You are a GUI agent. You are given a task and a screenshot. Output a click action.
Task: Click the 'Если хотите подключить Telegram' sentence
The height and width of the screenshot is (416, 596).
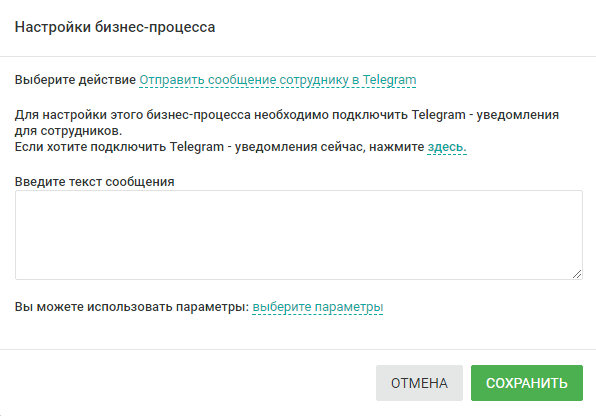[219, 147]
